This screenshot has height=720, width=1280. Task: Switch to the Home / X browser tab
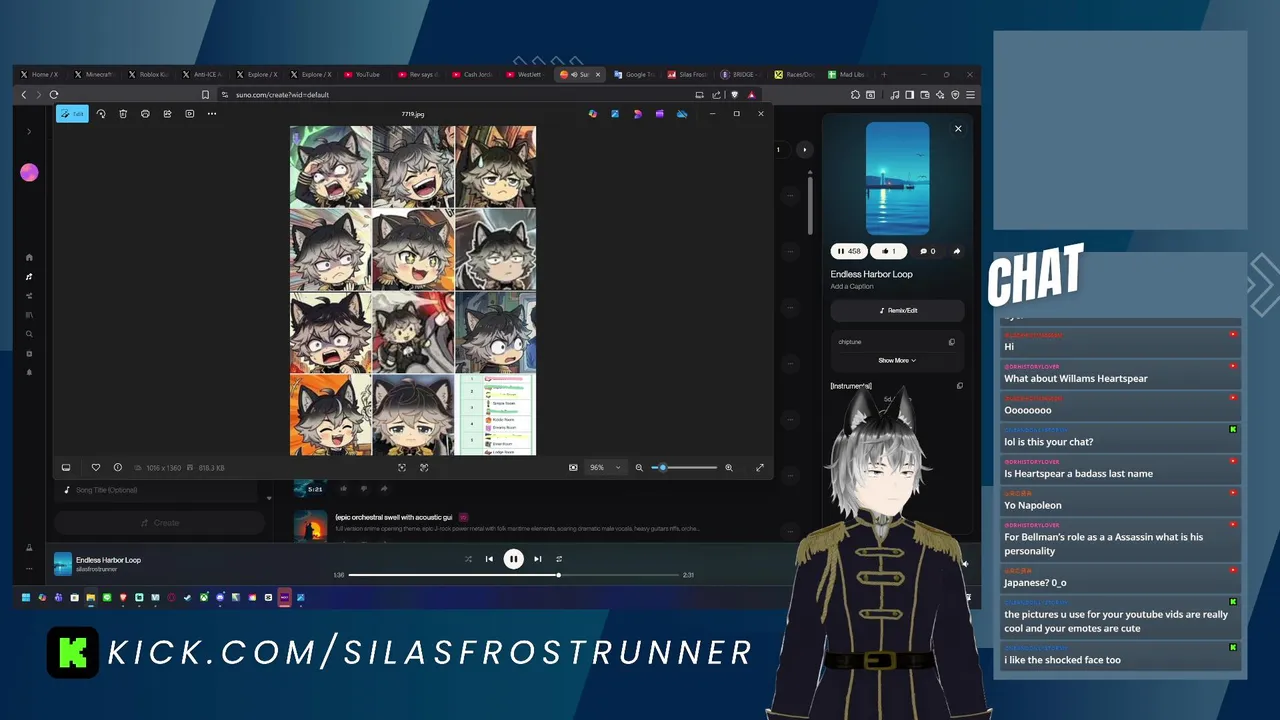point(41,74)
